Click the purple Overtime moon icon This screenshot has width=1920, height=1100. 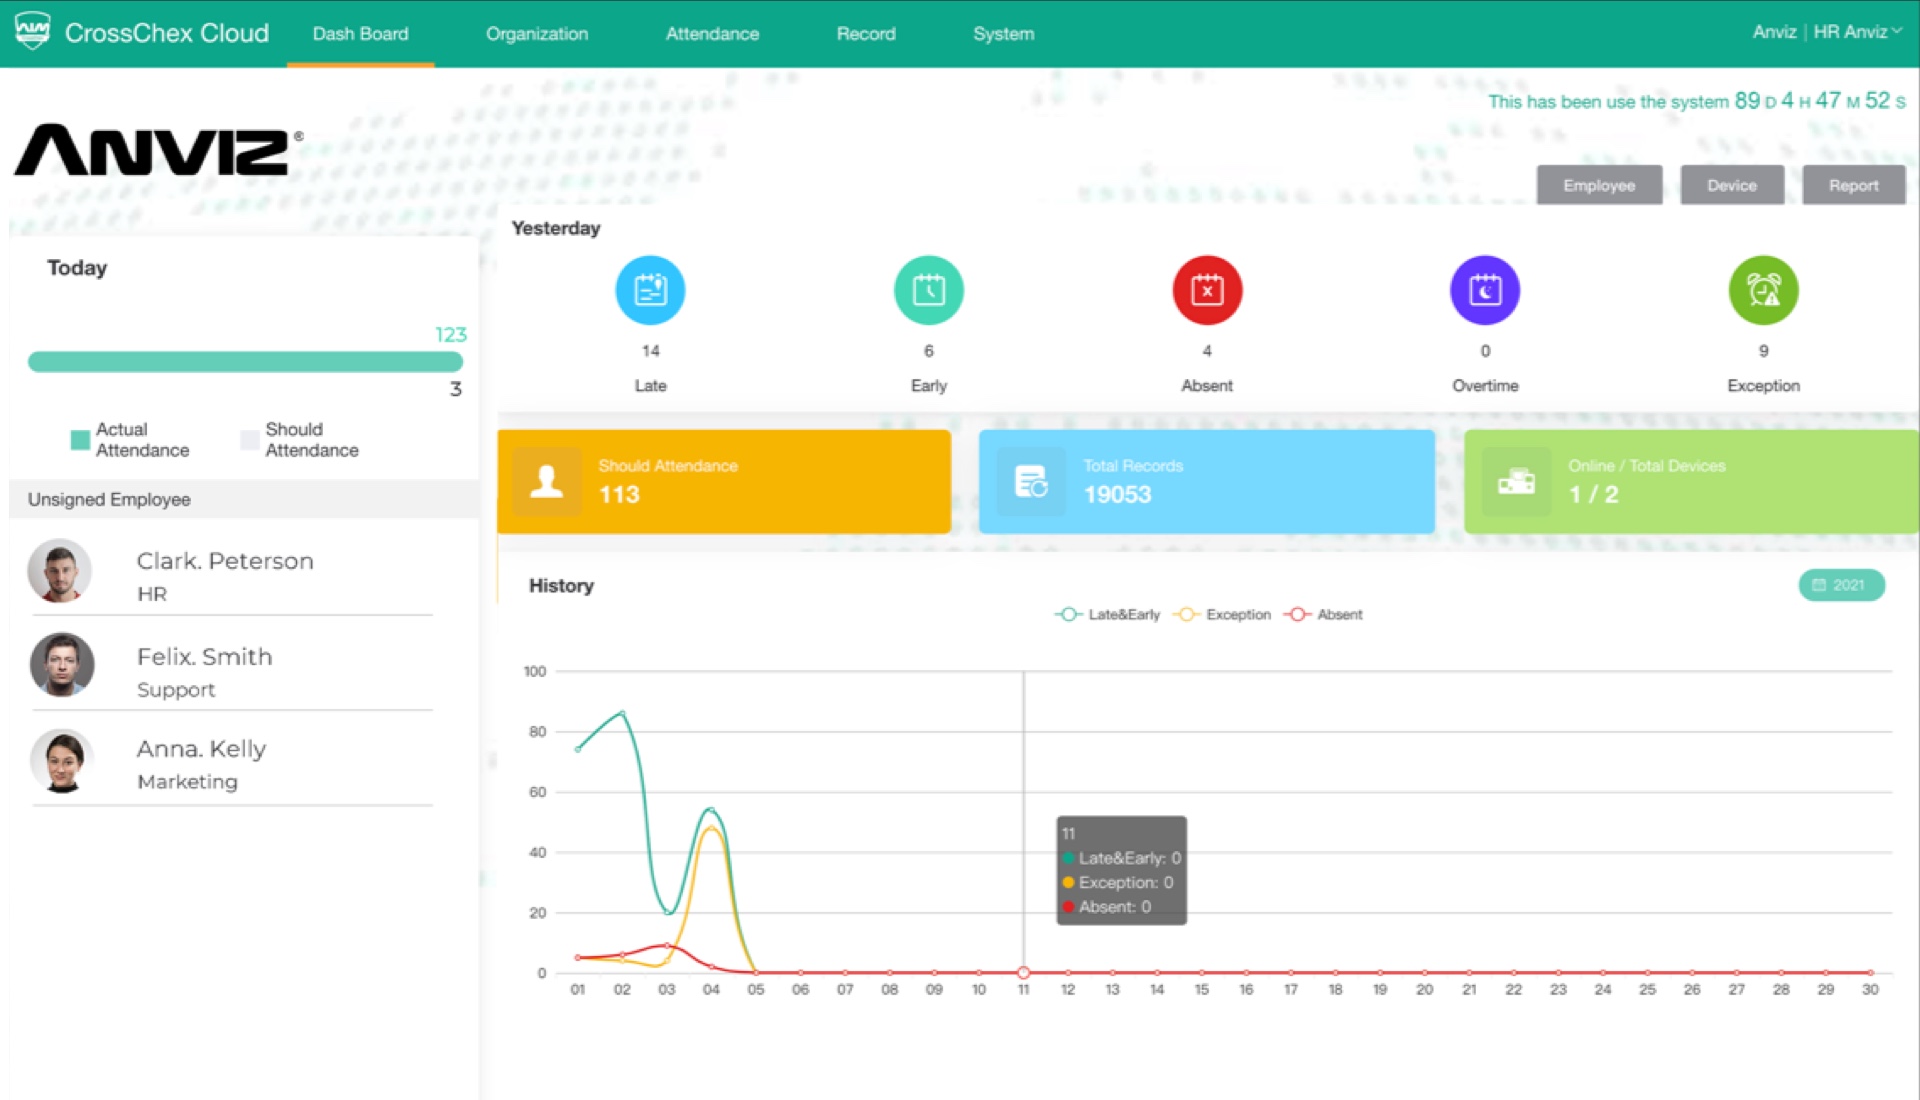pos(1485,290)
